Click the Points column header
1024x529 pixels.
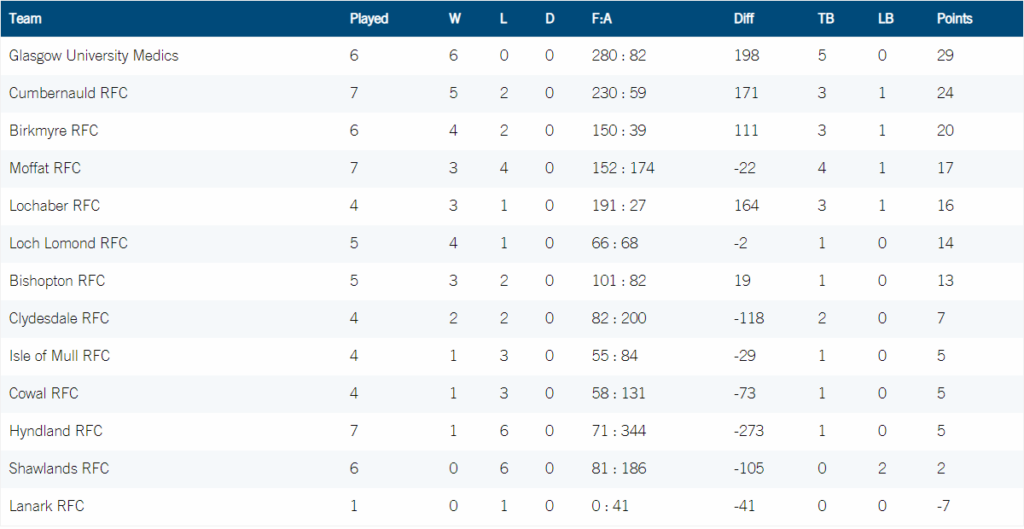(954, 19)
